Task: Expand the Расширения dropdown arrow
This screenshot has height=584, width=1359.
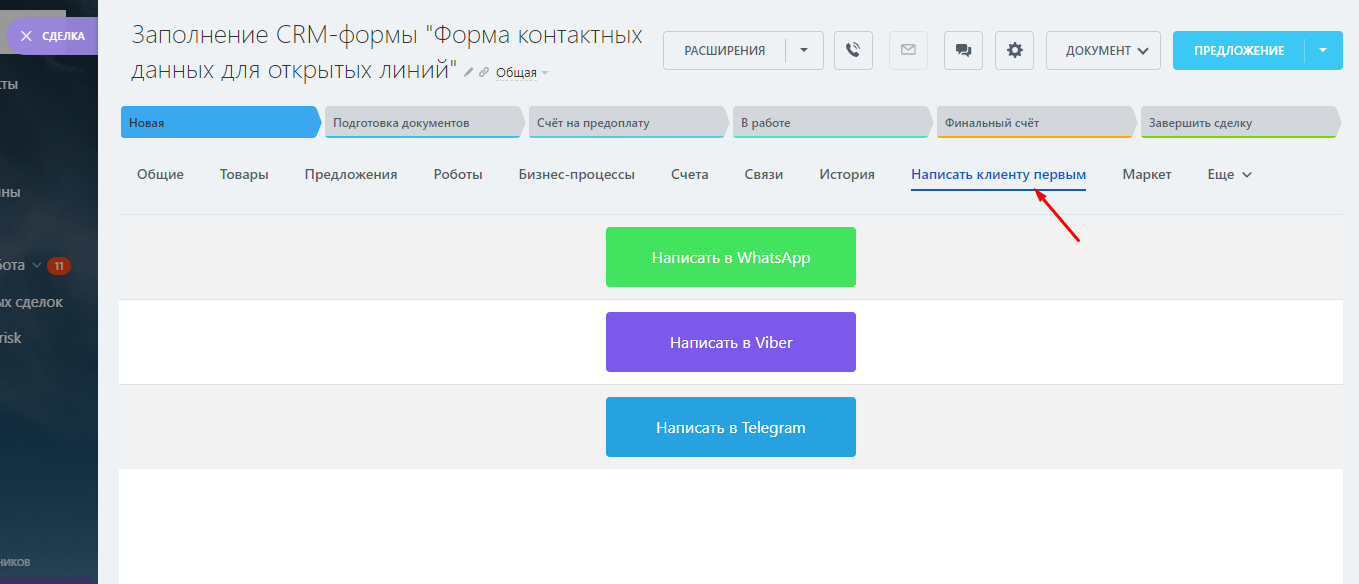Action: point(804,50)
